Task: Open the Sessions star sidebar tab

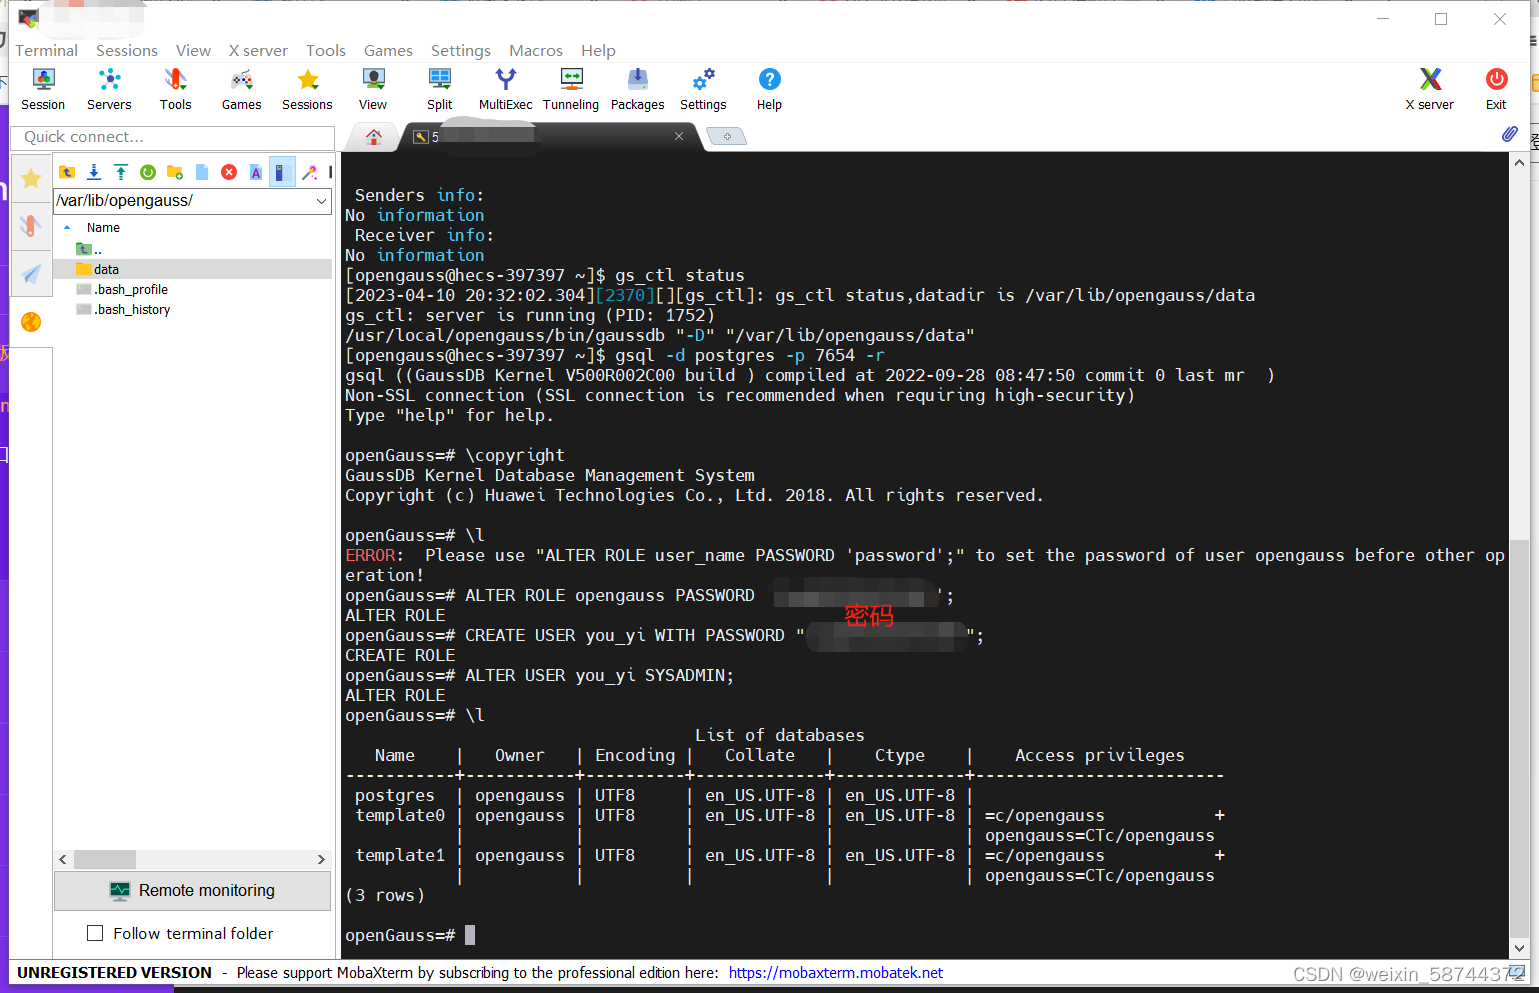Action: [x=31, y=178]
